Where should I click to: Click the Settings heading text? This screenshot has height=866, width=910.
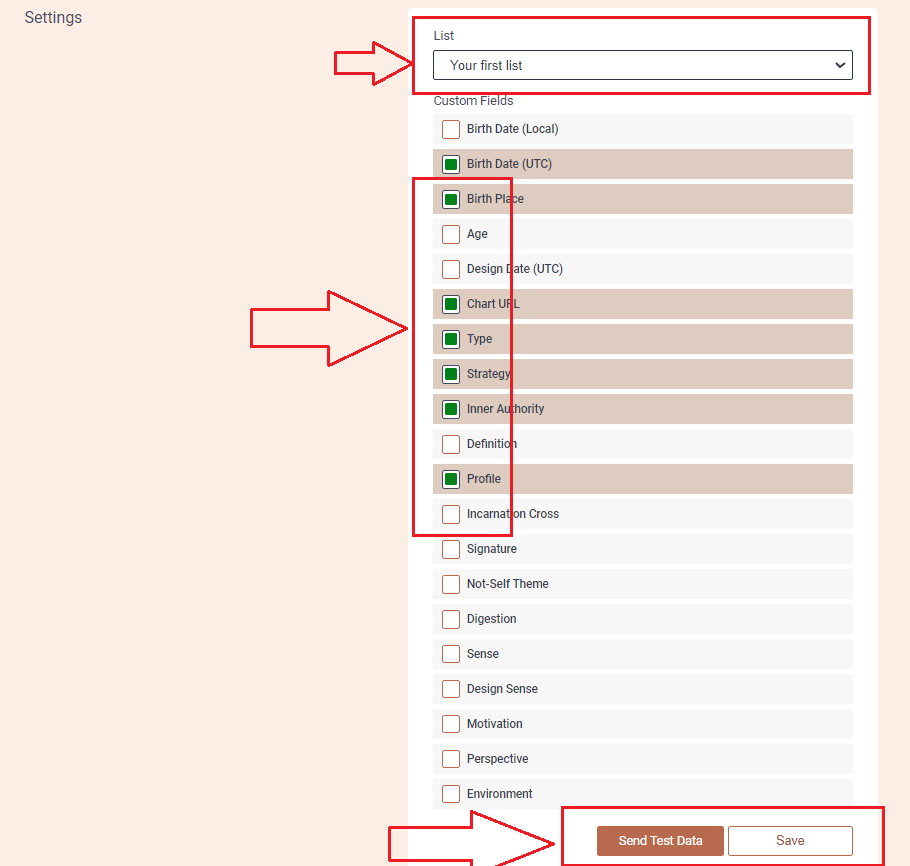[x=53, y=17]
